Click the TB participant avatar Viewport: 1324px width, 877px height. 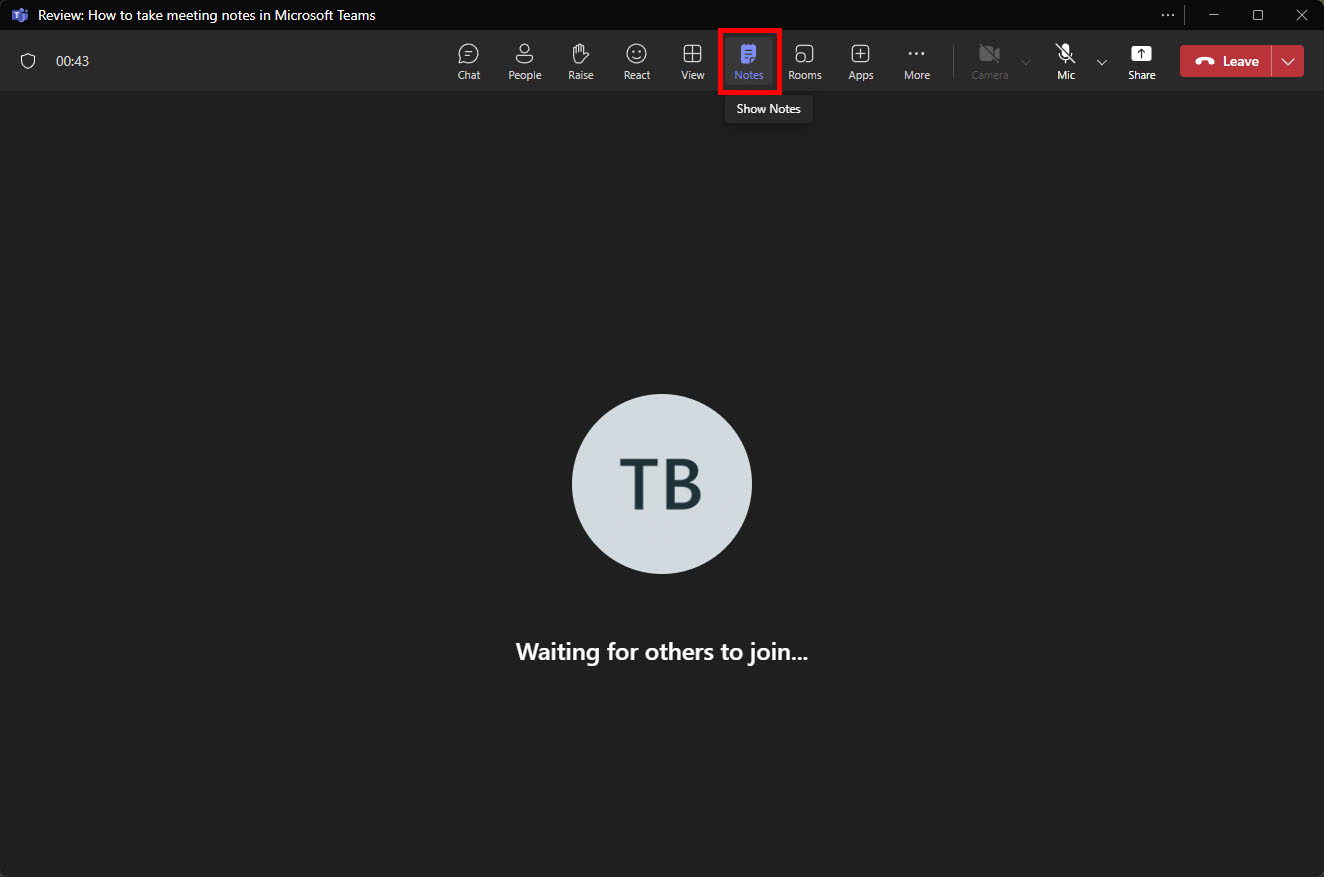(662, 484)
